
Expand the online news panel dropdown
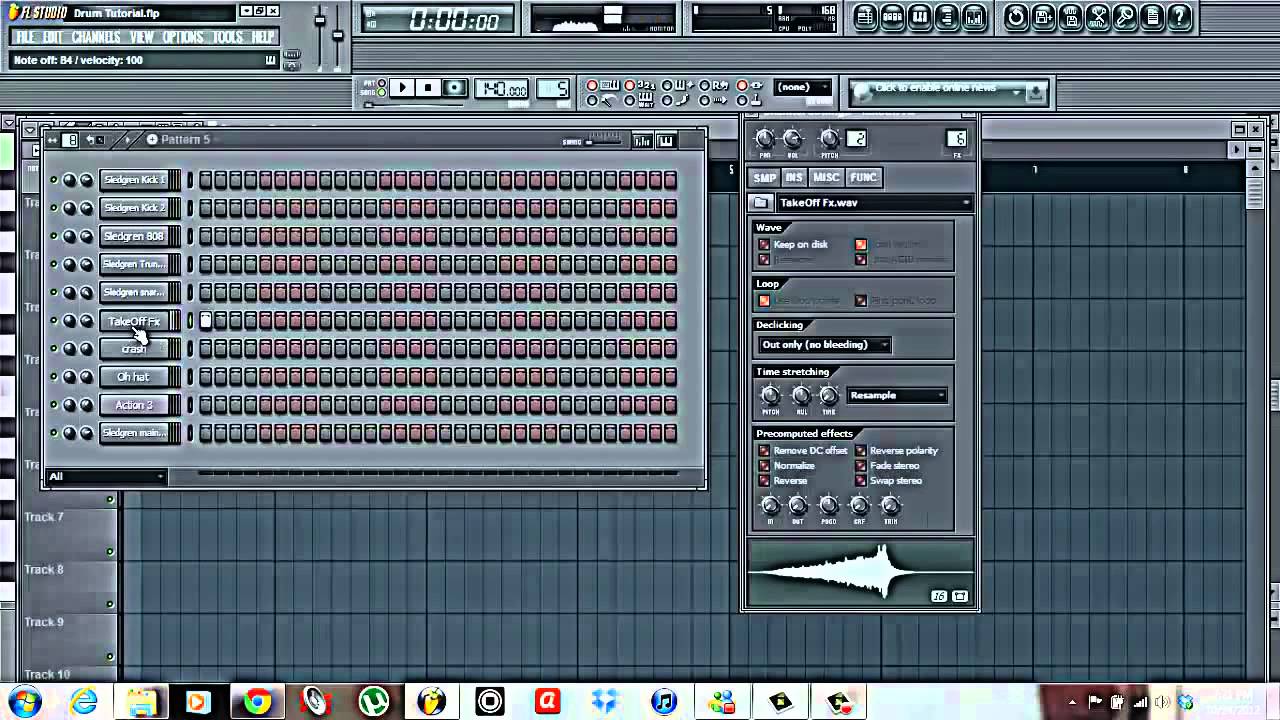point(1016,93)
